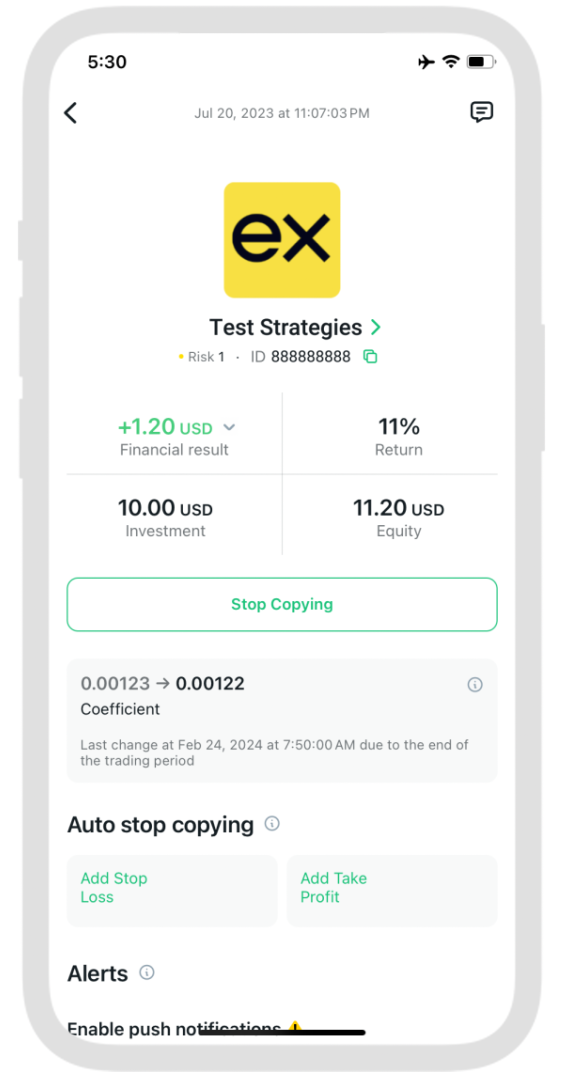Image resolution: width=565 pixels, height=1080 pixels.
Task: Copy the strategy ID with copy icon
Action: click(x=370, y=357)
